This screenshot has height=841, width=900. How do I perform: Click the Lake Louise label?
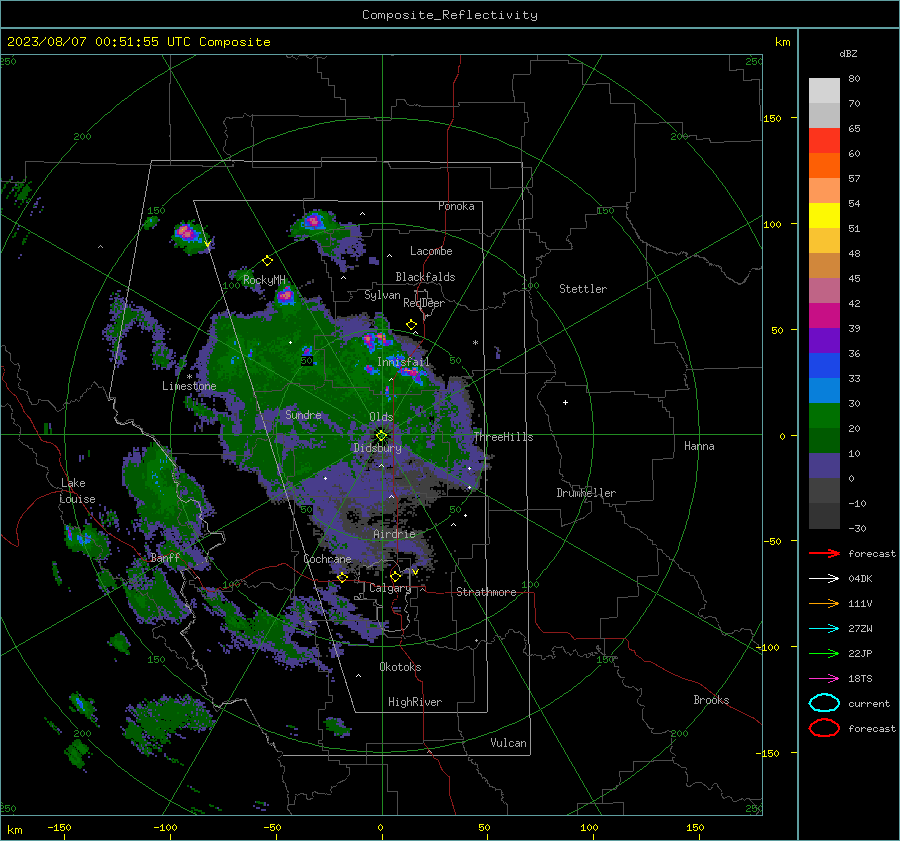tap(77, 491)
